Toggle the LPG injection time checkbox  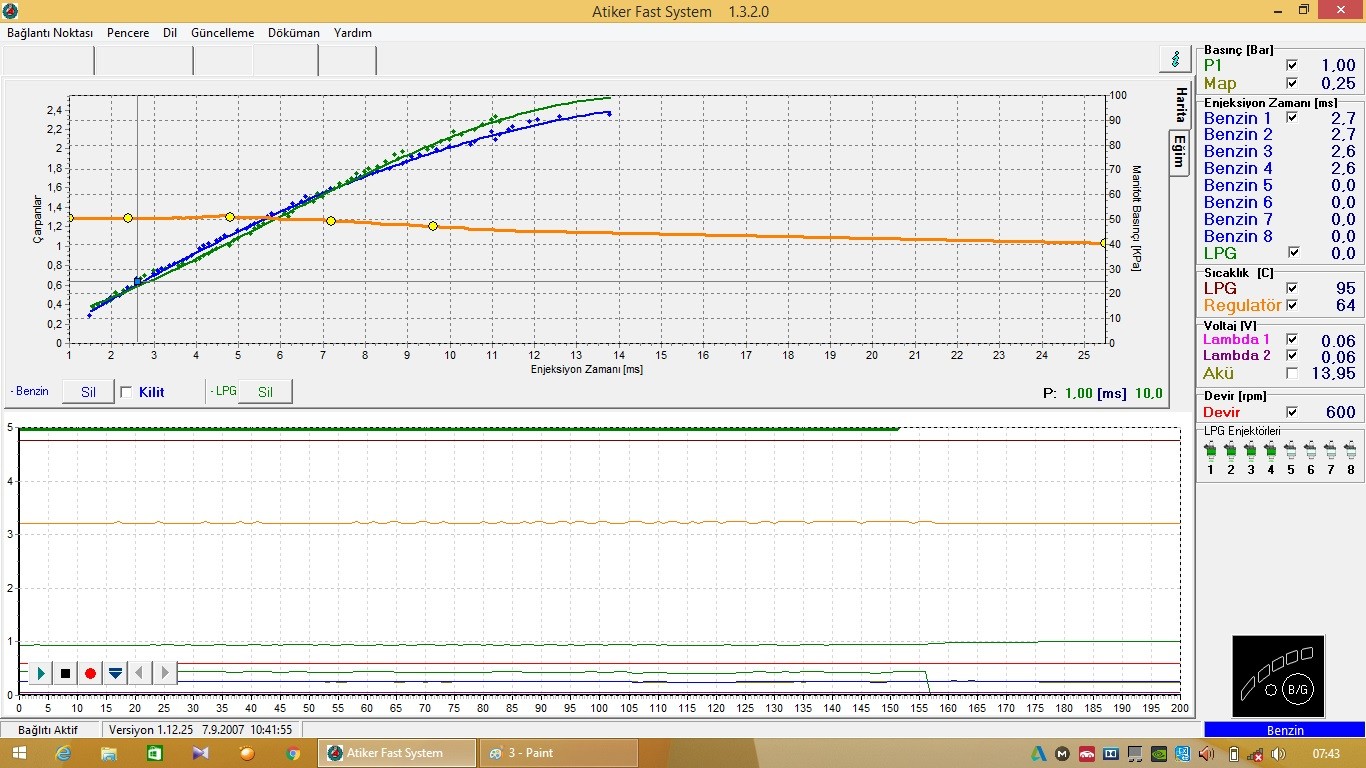1292,253
